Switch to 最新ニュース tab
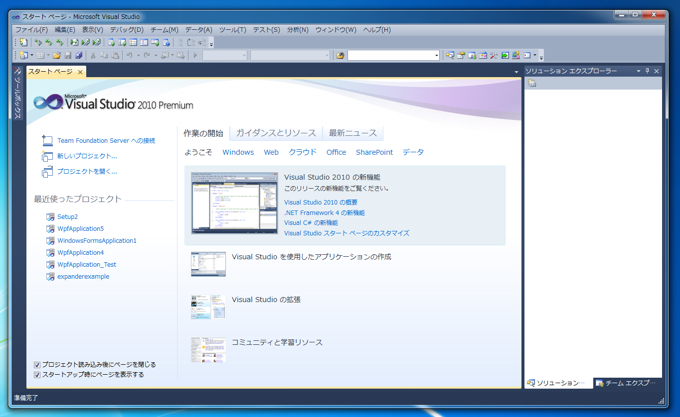The height and width of the screenshot is (417, 680). point(353,133)
